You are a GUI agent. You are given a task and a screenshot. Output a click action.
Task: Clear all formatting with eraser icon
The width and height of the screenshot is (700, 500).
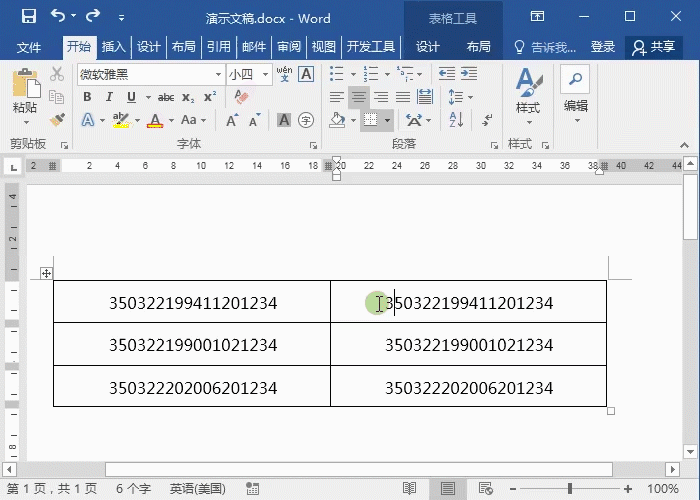tap(241, 97)
